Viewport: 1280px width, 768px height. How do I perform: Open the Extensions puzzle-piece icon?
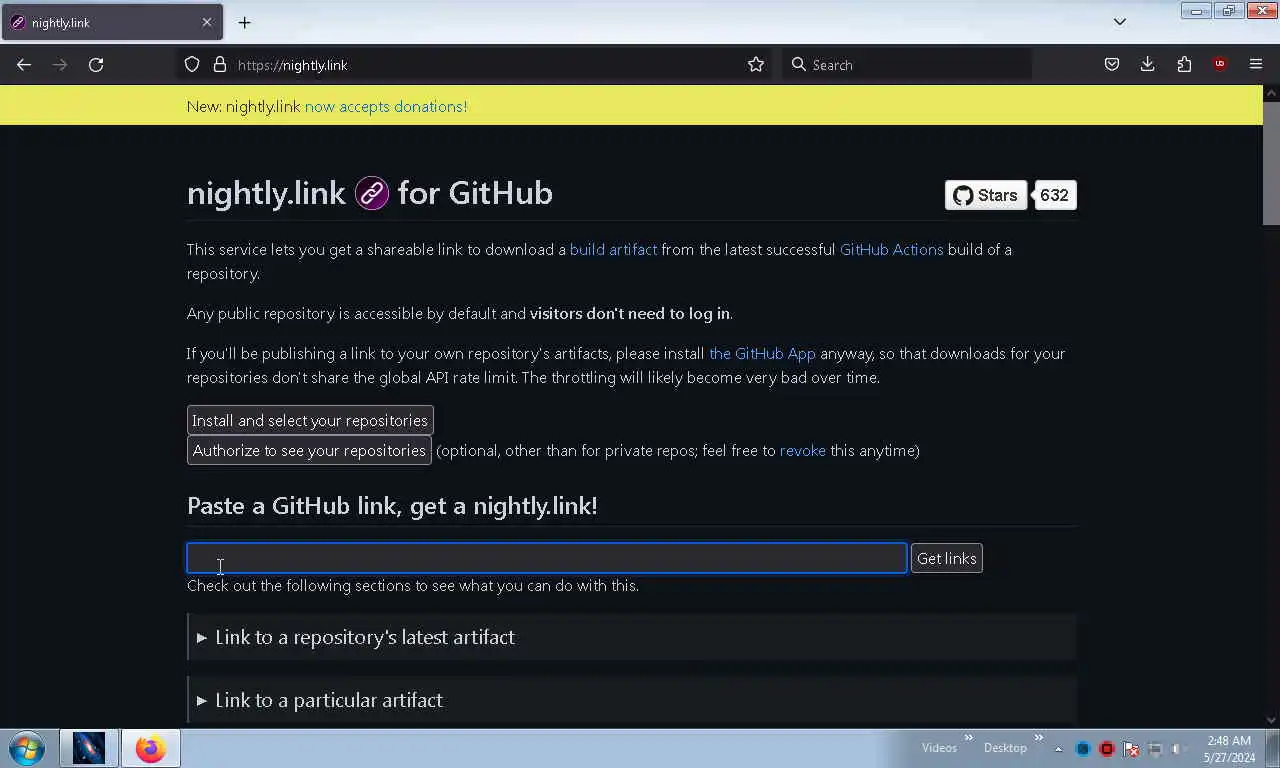click(1184, 65)
